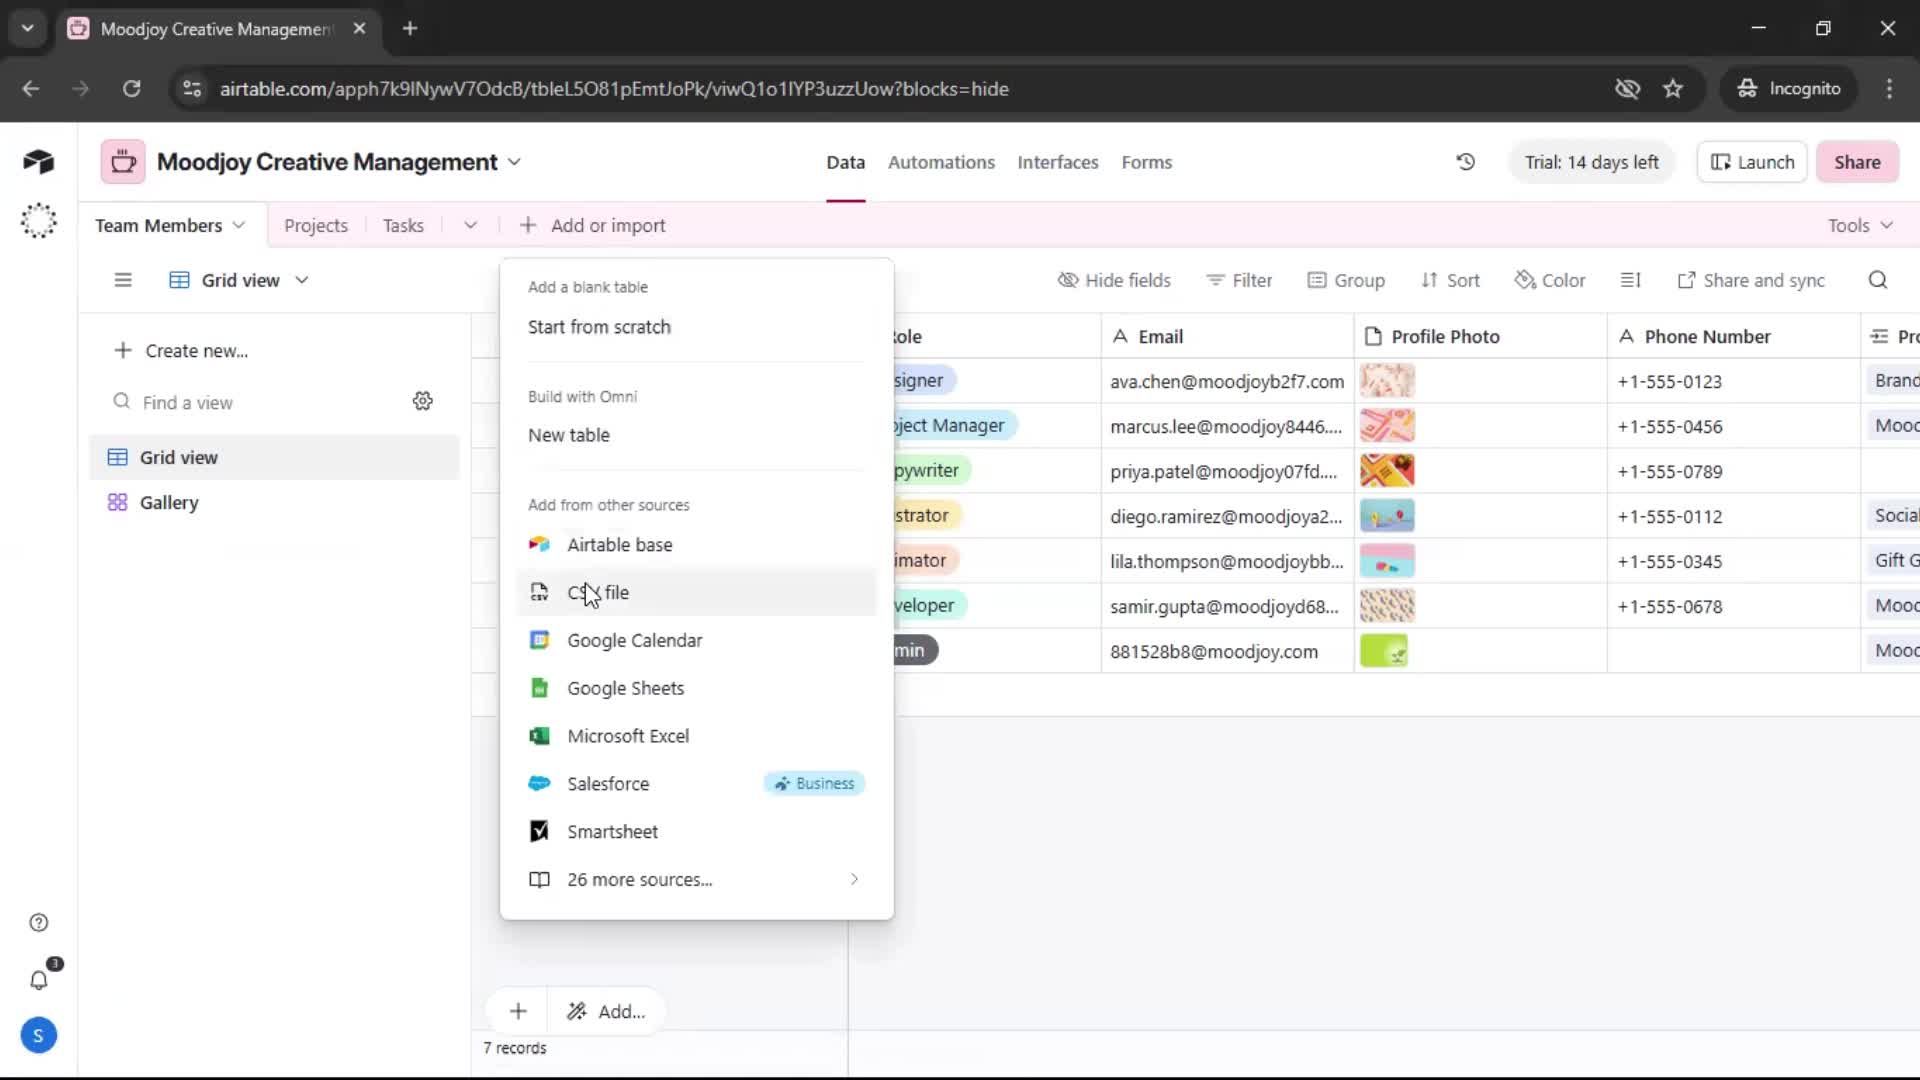Viewport: 1920px width, 1080px height.
Task: Expand the Moodjoy Creative Management base dropdown
Action: (514, 162)
